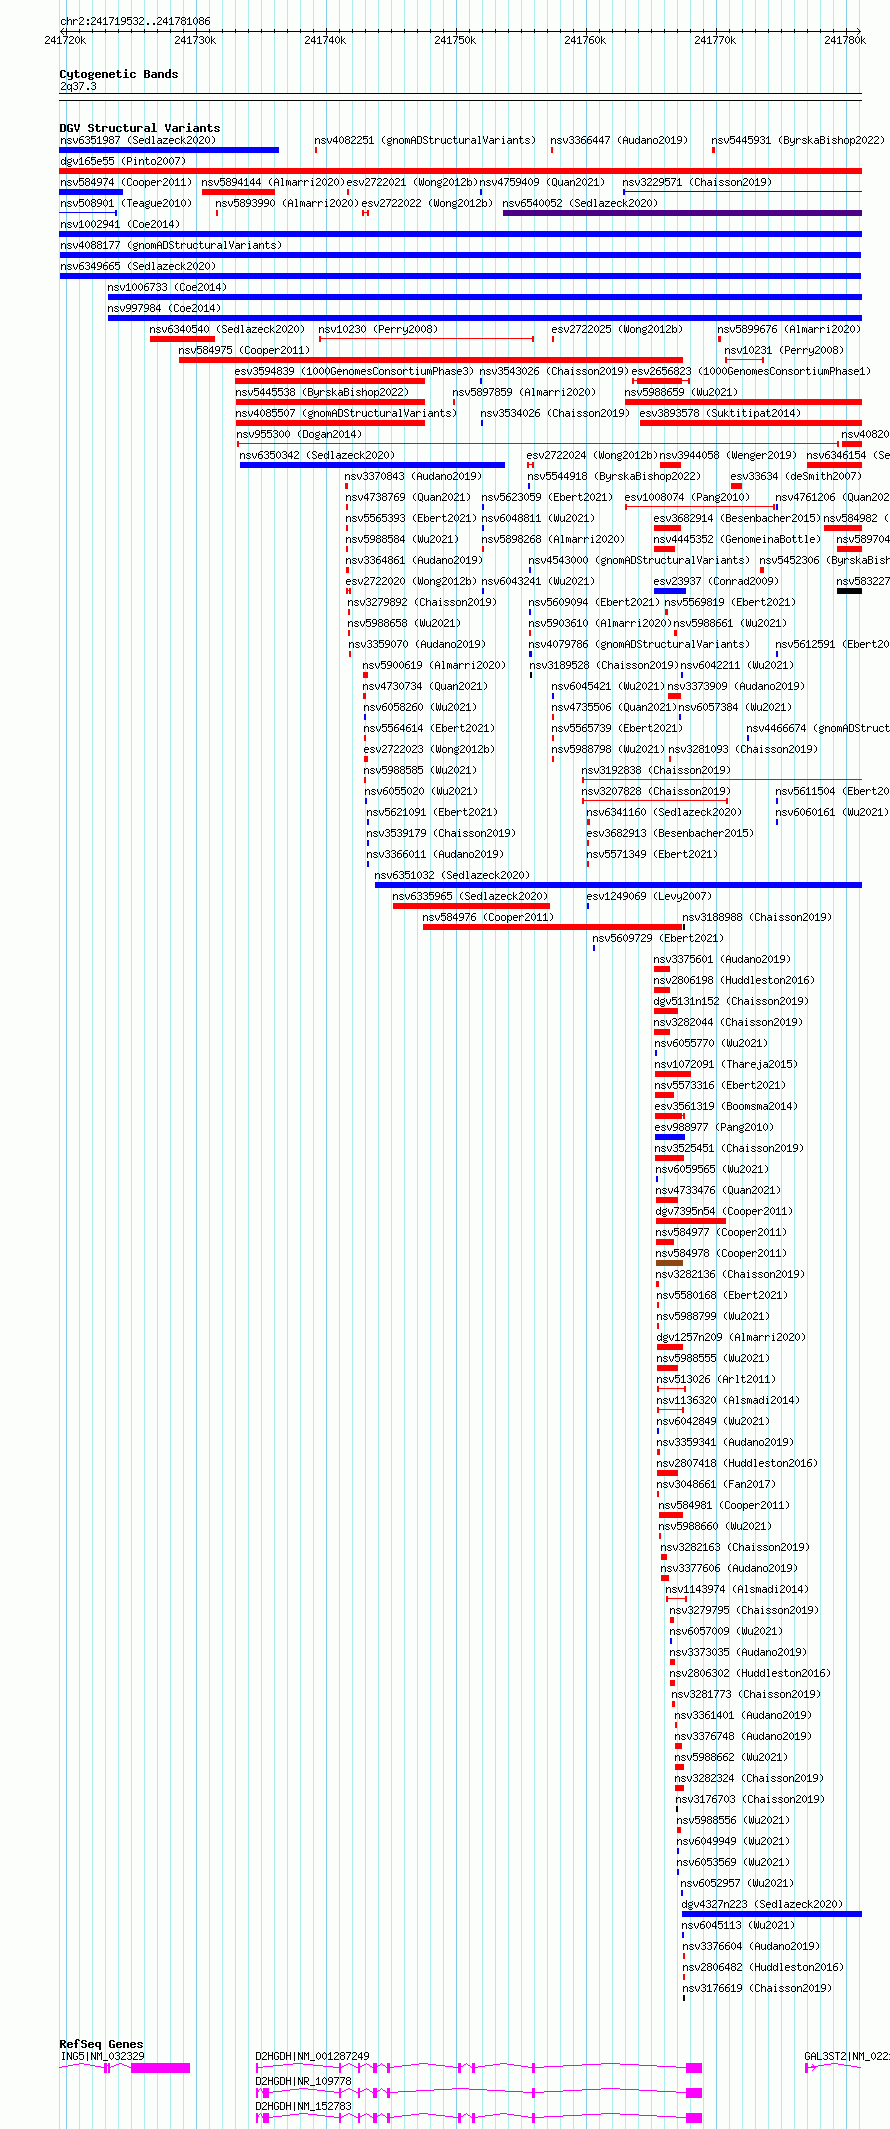890x2129 pixels.
Task: Click D2HGDH|NM_152783 transcript label
Action: (x=303, y=2106)
